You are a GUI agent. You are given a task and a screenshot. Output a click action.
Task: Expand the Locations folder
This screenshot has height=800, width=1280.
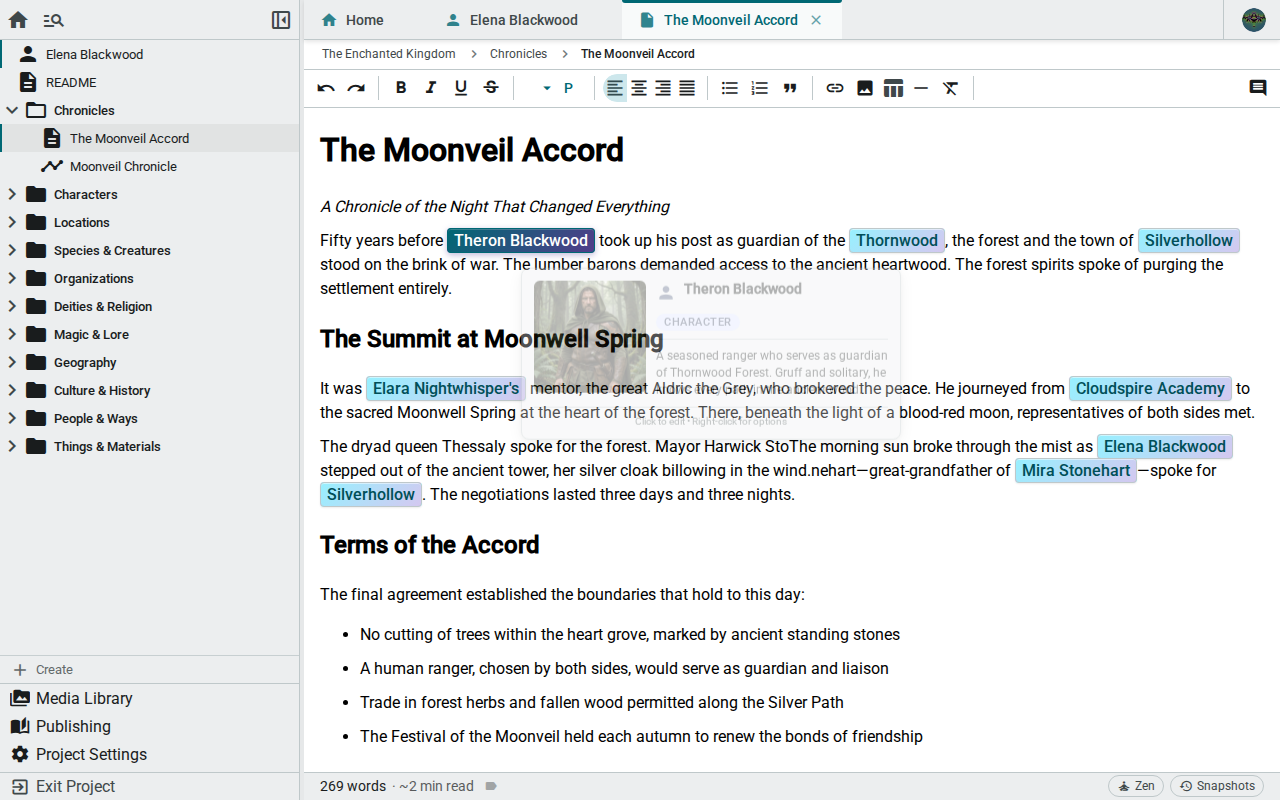(12, 222)
